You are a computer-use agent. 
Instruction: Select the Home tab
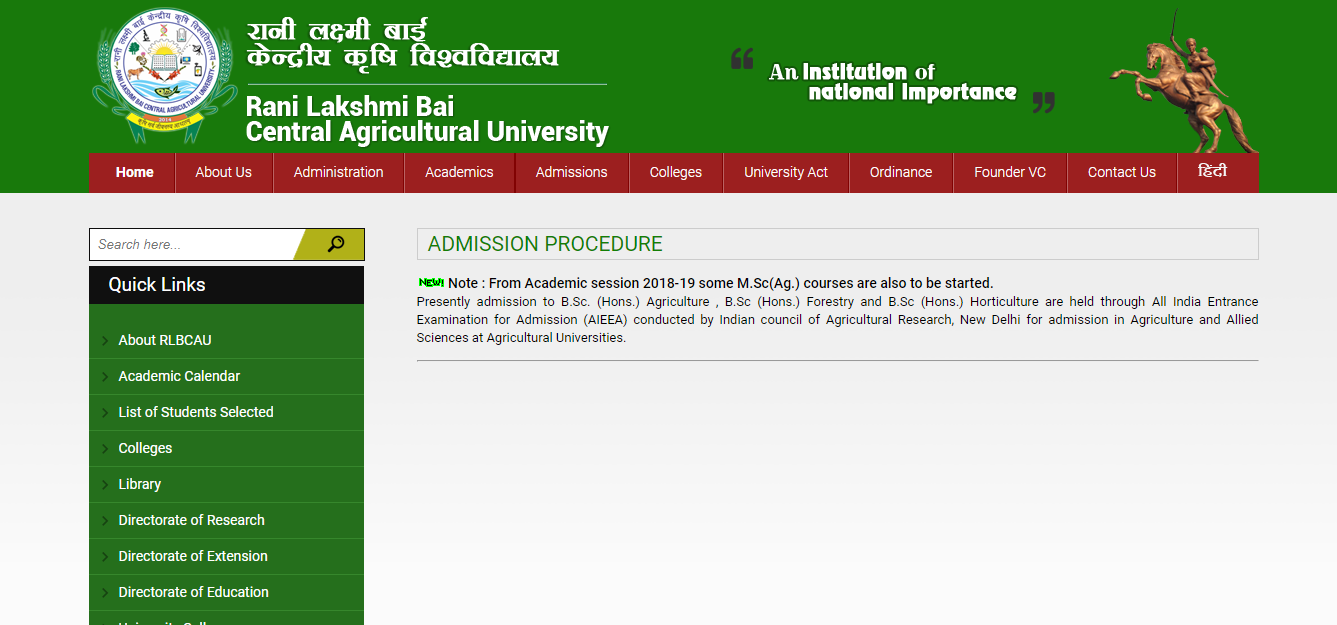tap(133, 172)
